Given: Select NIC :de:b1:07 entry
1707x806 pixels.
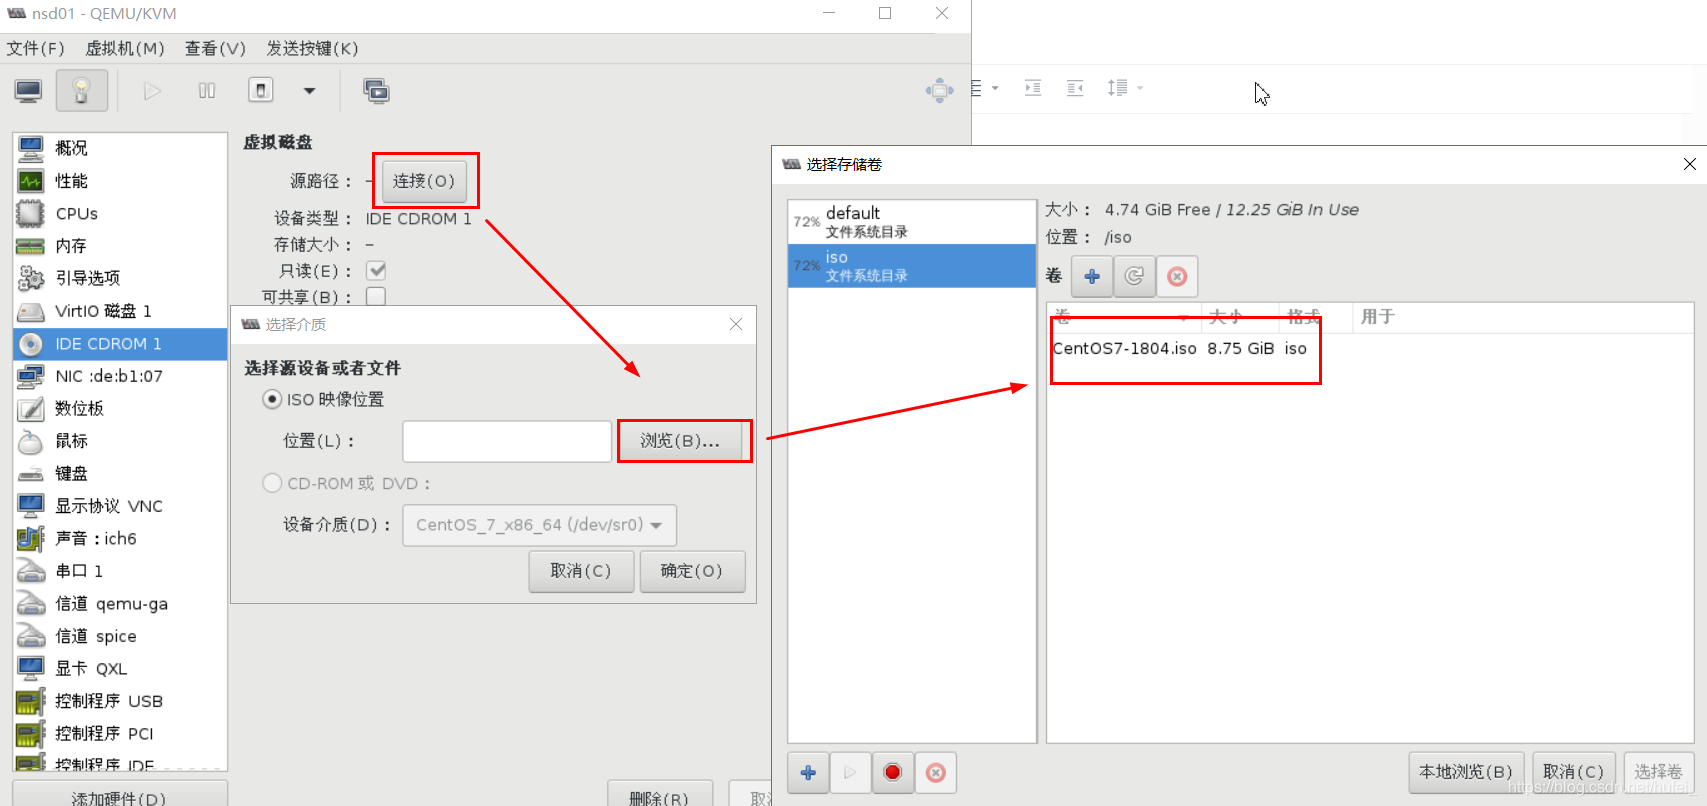Looking at the screenshot, I should click(x=120, y=376).
